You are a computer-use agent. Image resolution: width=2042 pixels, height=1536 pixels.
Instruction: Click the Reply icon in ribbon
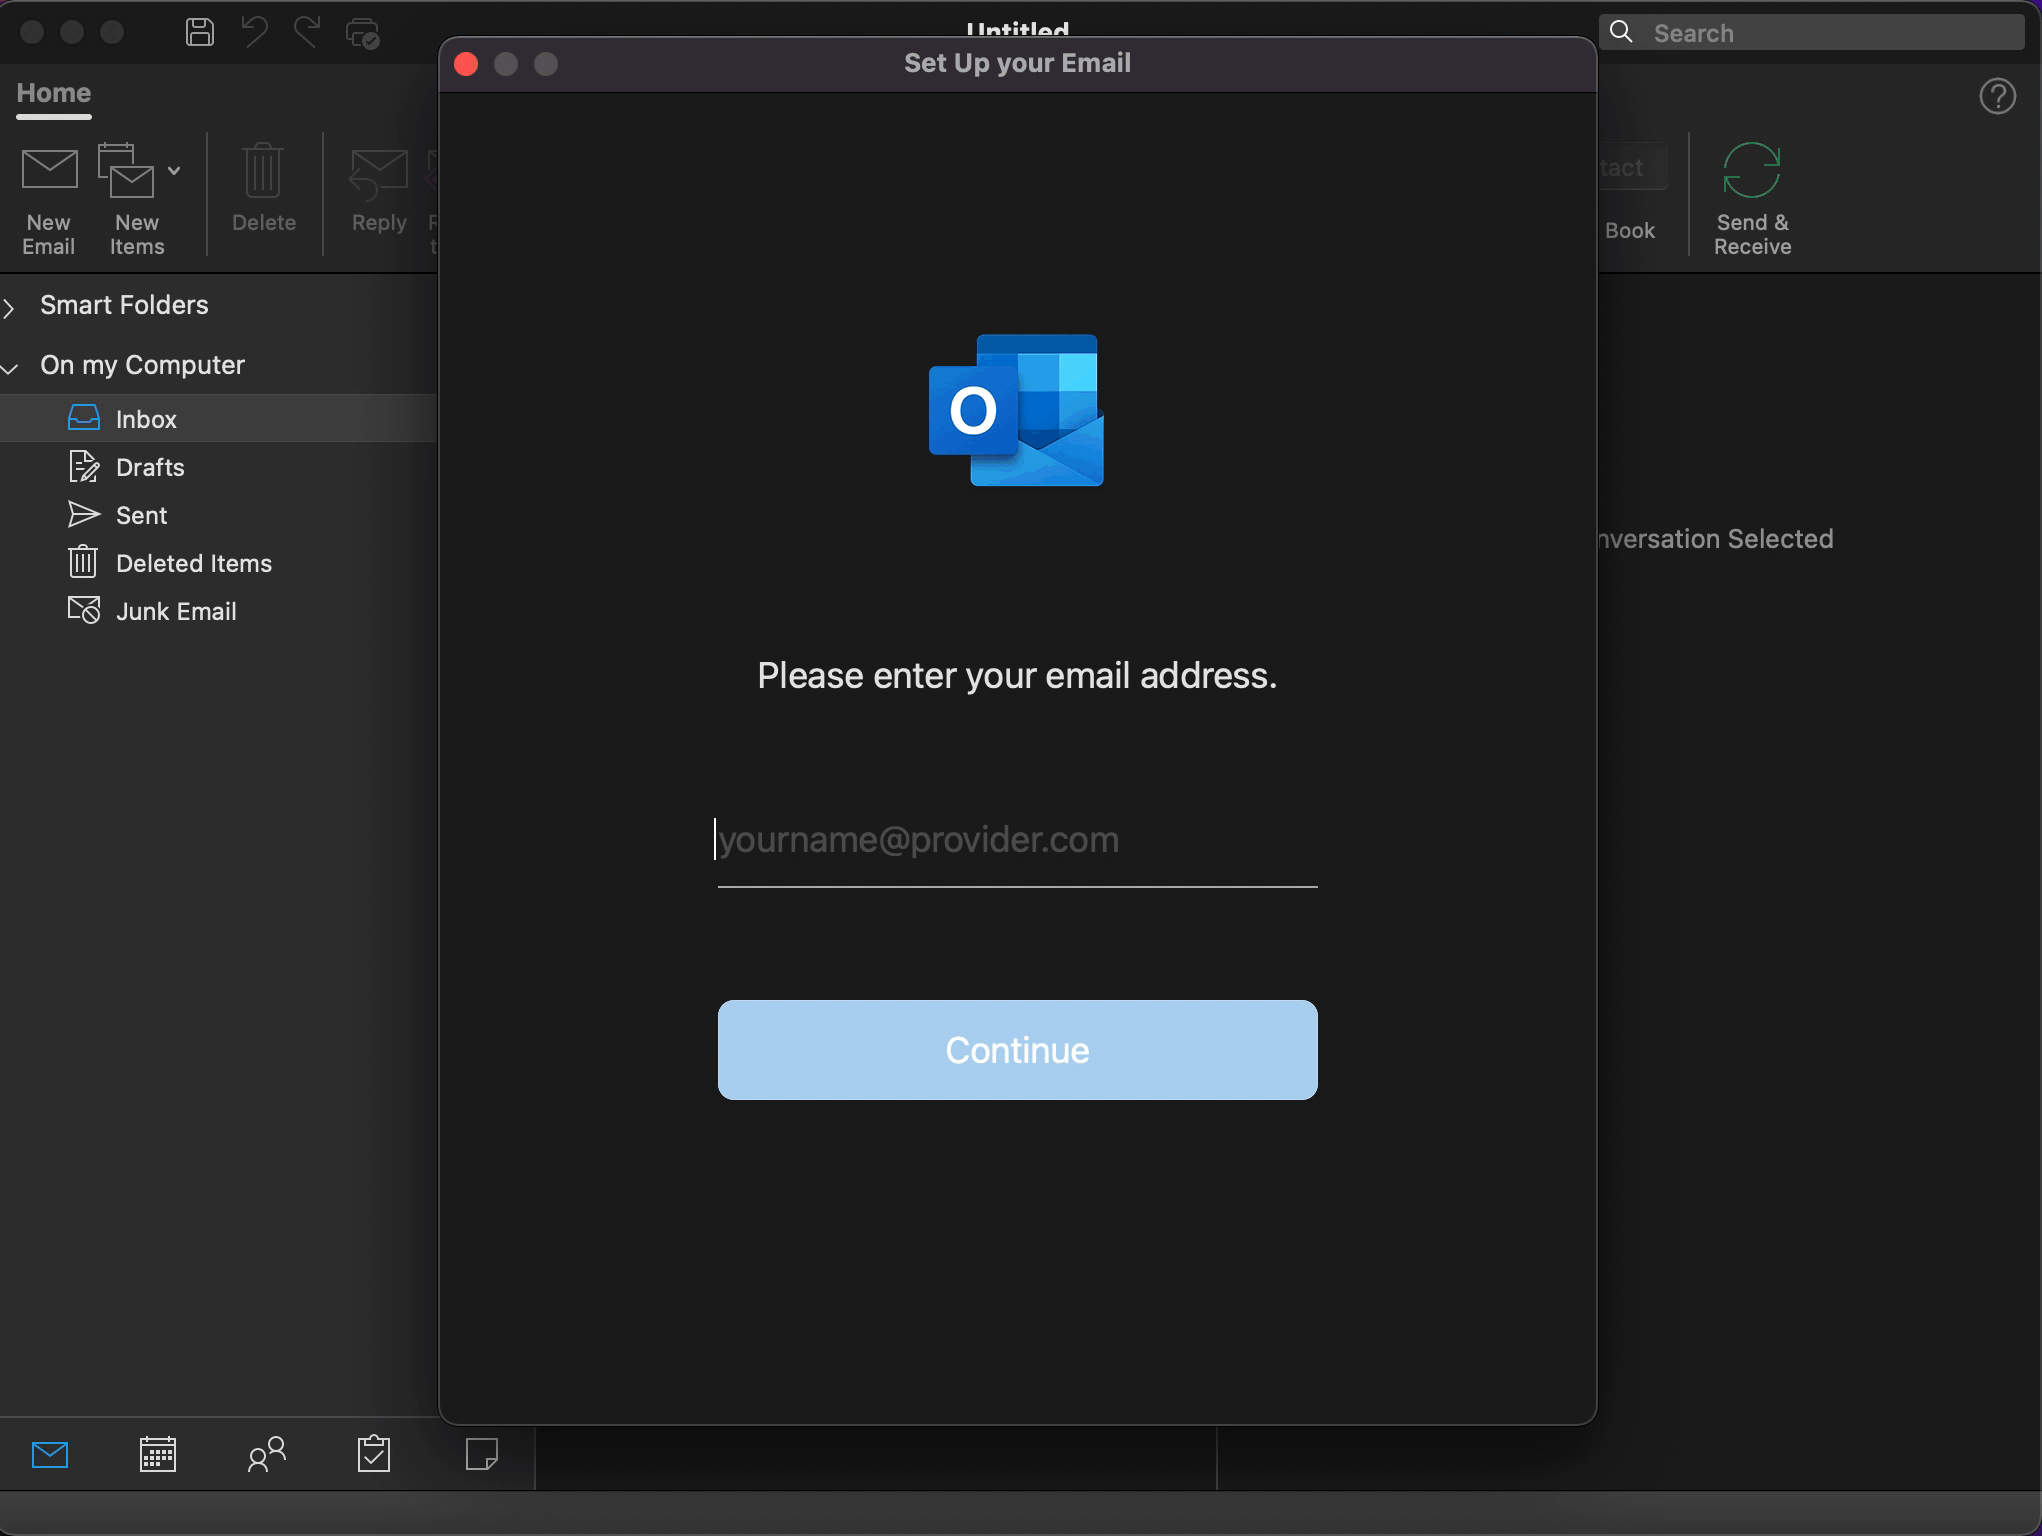[378, 172]
